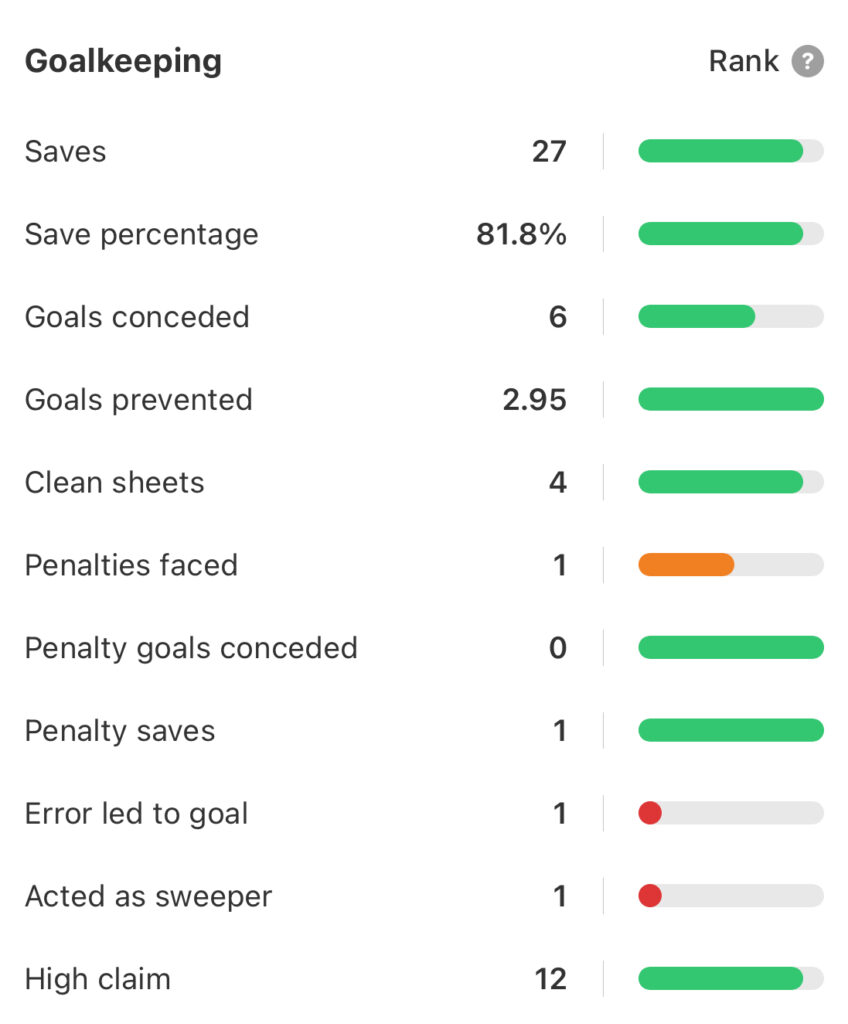The width and height of the screenshot is (848, 1024).
Task: Click the 81.8% save percentage value
Action: tap(521, 235)
